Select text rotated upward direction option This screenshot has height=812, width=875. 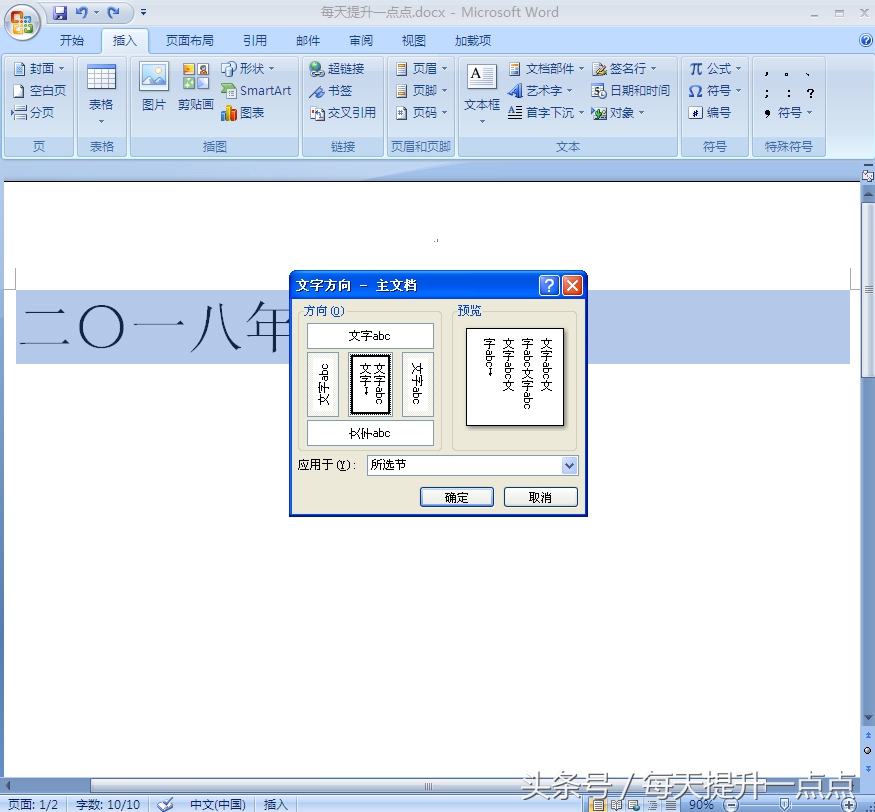click(323, 384)
